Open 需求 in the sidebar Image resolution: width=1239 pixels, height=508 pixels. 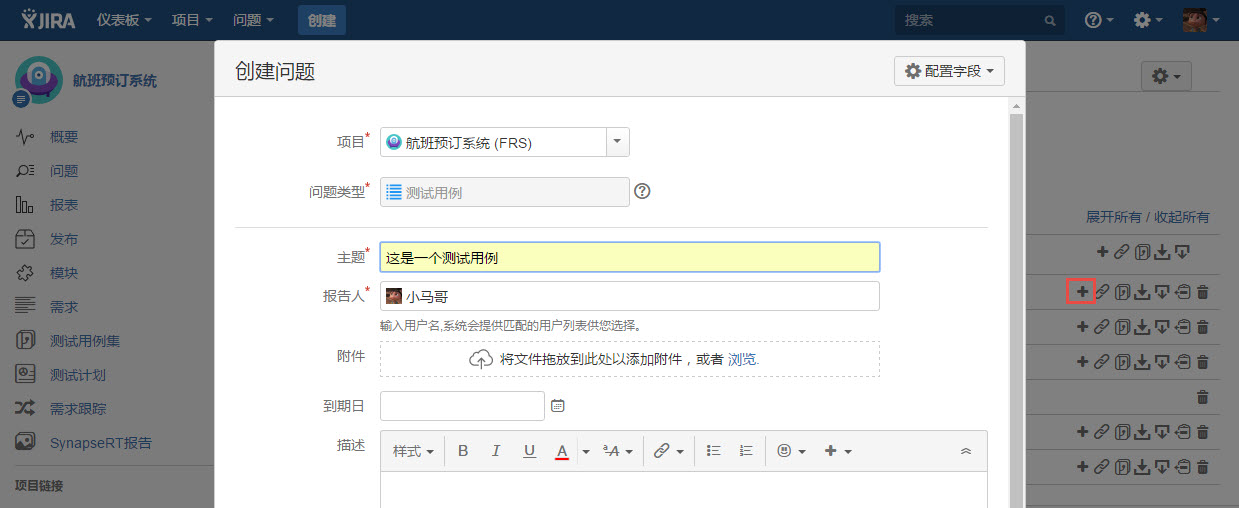click(64, 306)
